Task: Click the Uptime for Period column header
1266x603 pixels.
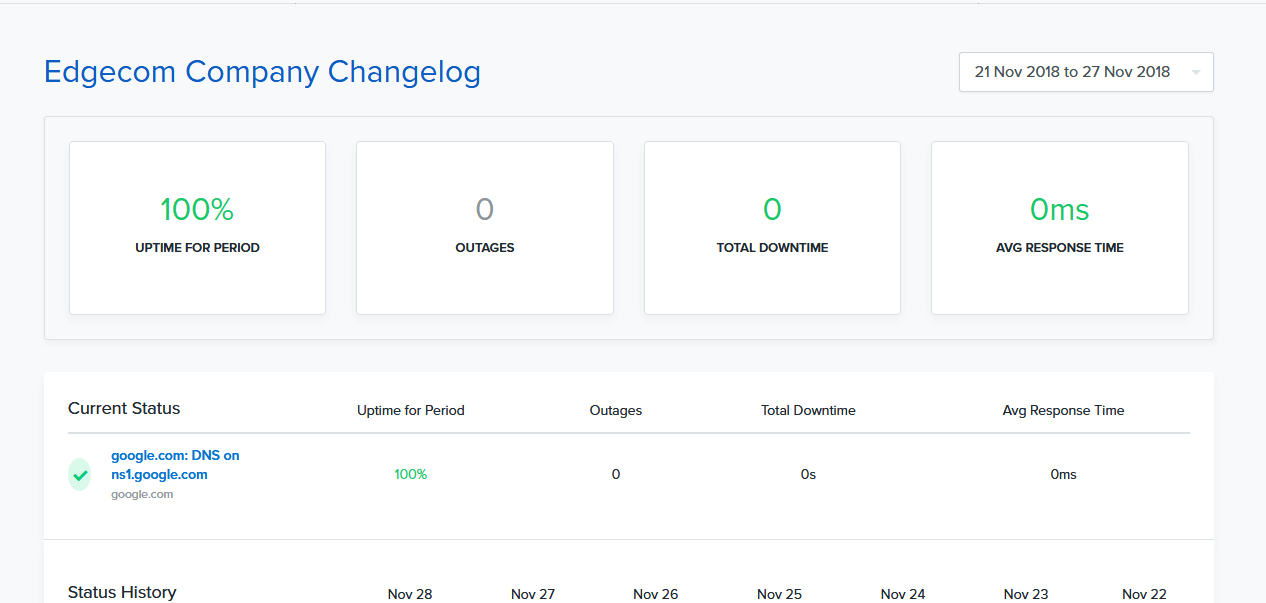Action: (x=411, y=410)
